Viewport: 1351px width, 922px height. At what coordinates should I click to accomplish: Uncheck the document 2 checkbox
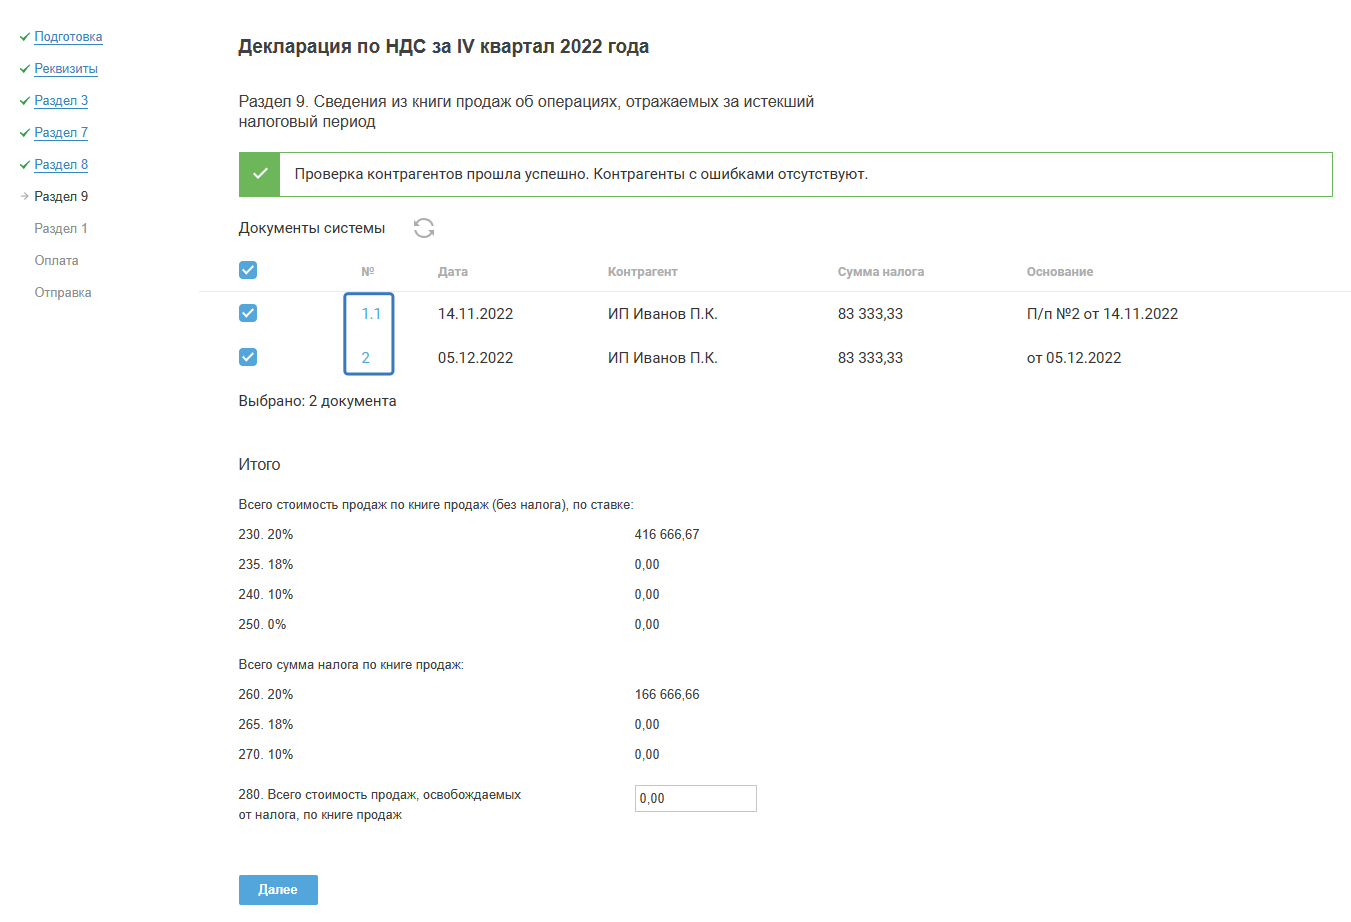coord(248,357)
